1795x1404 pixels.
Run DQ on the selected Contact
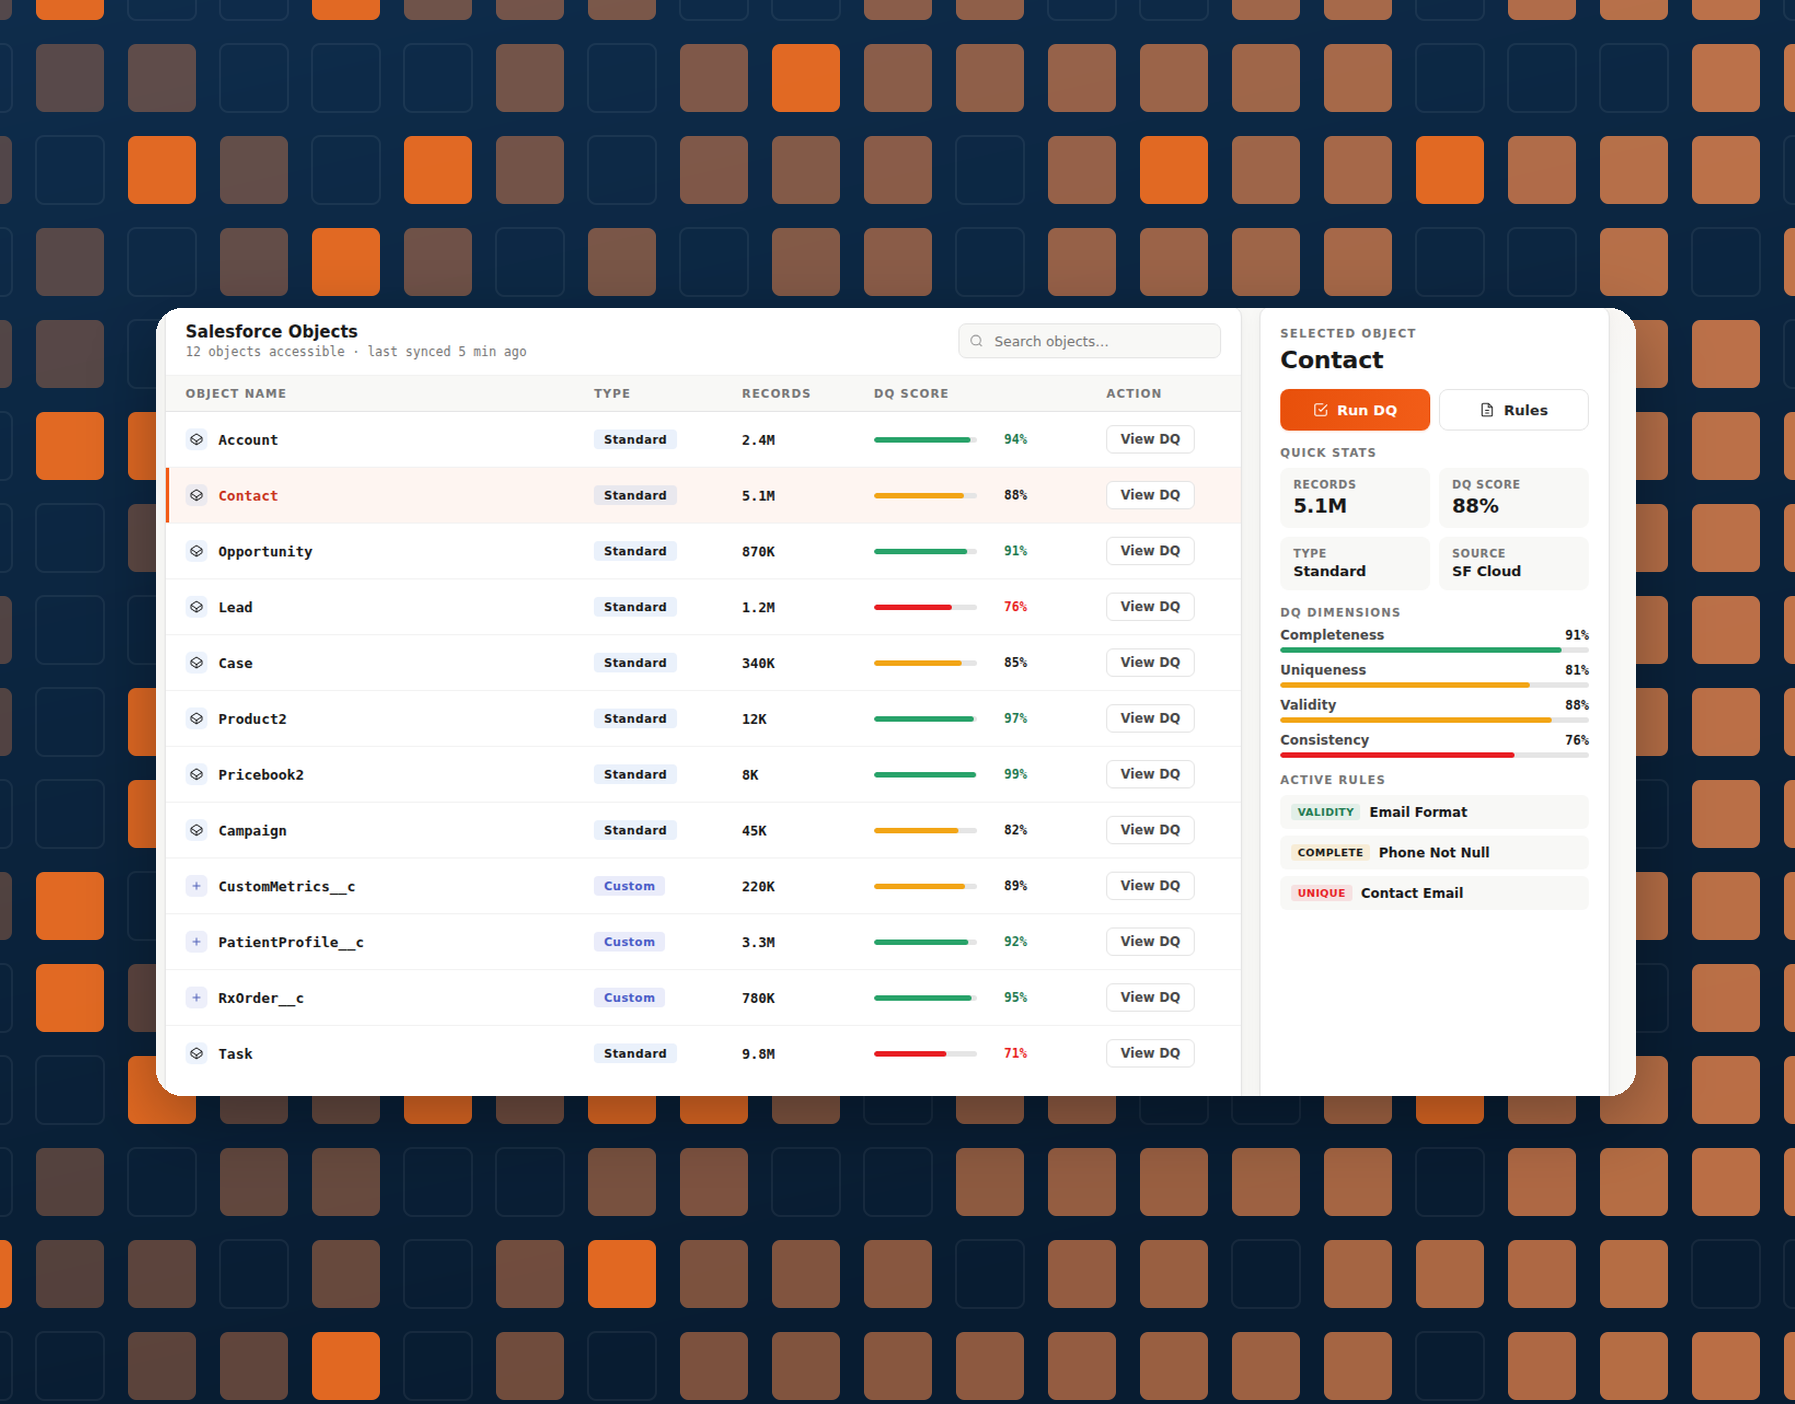1355,410
